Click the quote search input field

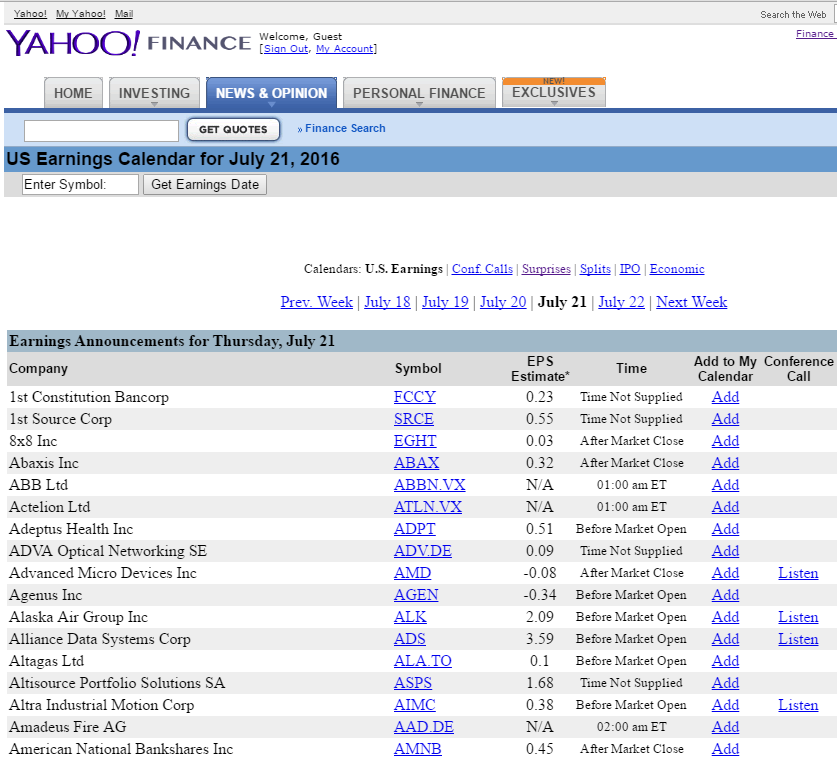(101, 130)
